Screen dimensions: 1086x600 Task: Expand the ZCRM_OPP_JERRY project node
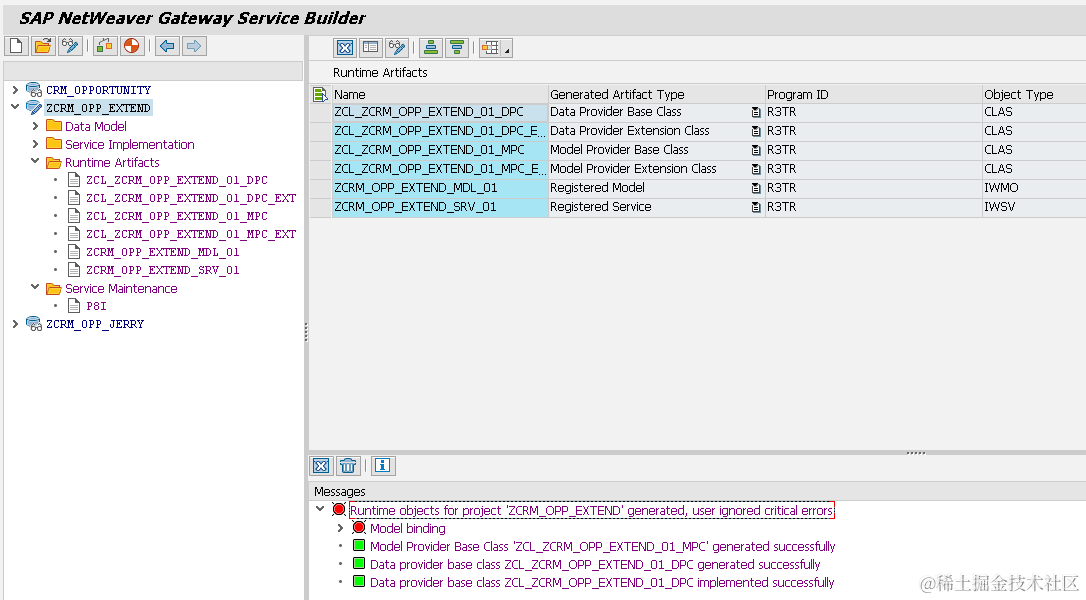point(15,324)
